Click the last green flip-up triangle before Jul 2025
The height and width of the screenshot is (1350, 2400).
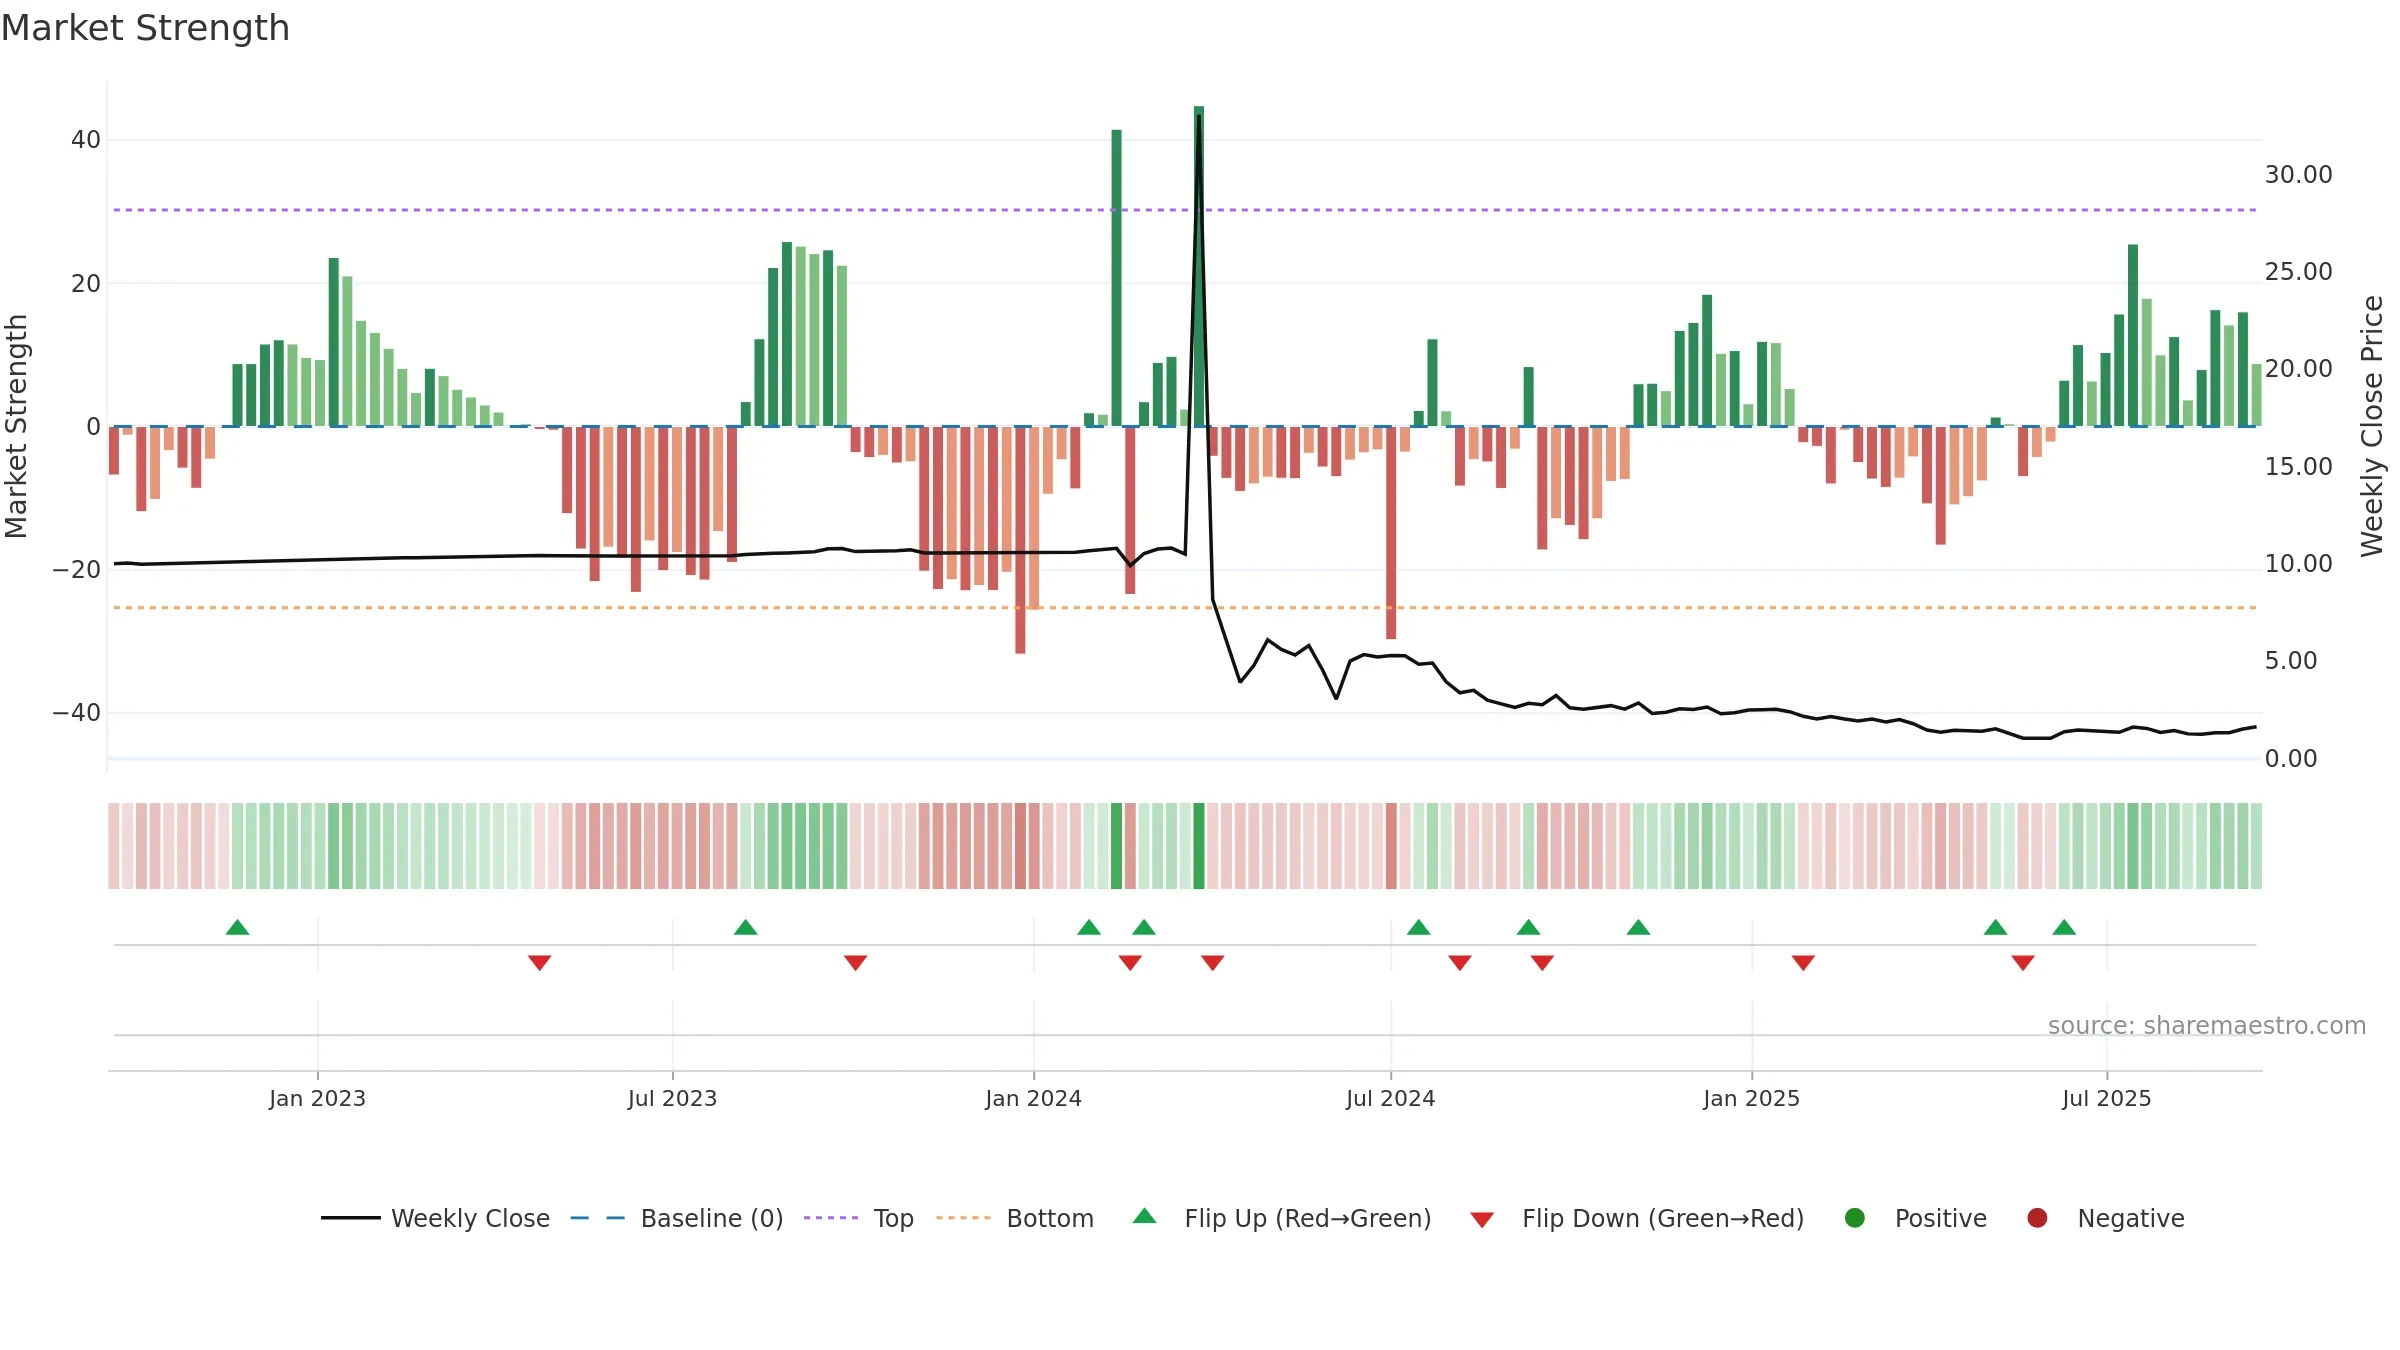(2064, 927)
